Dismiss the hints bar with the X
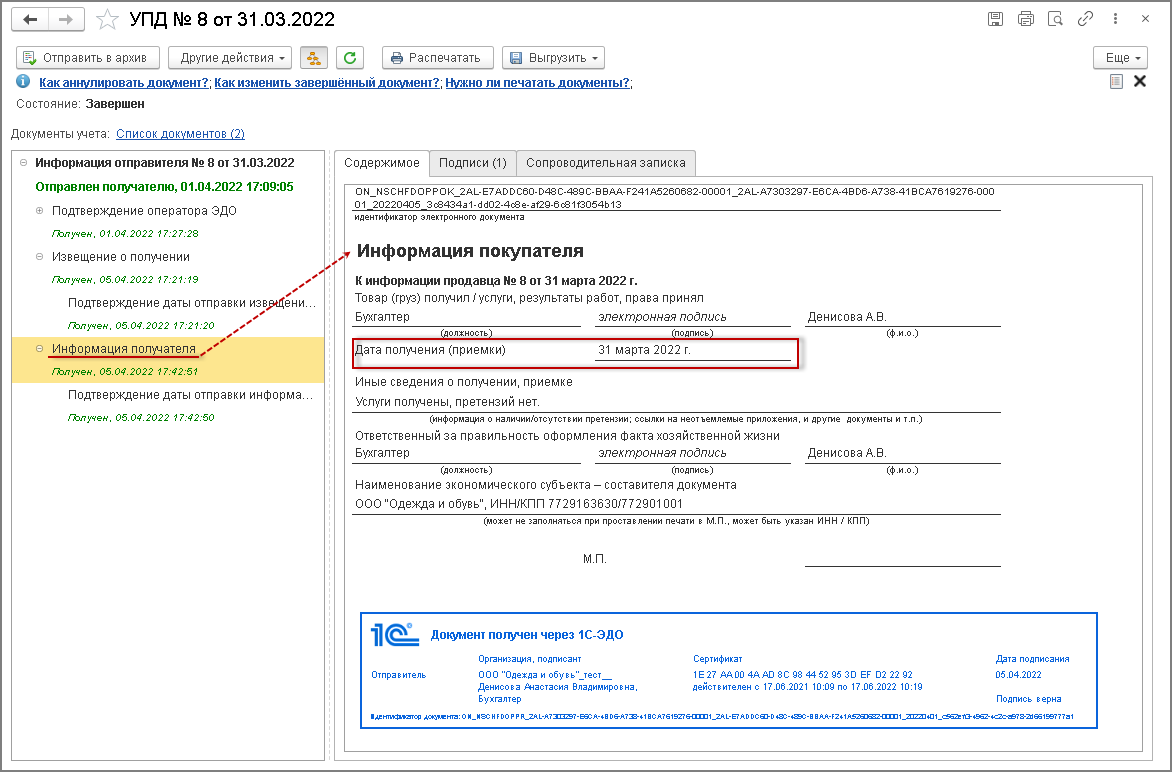This screenshot has height=772, width=1172. (1140, 81)
